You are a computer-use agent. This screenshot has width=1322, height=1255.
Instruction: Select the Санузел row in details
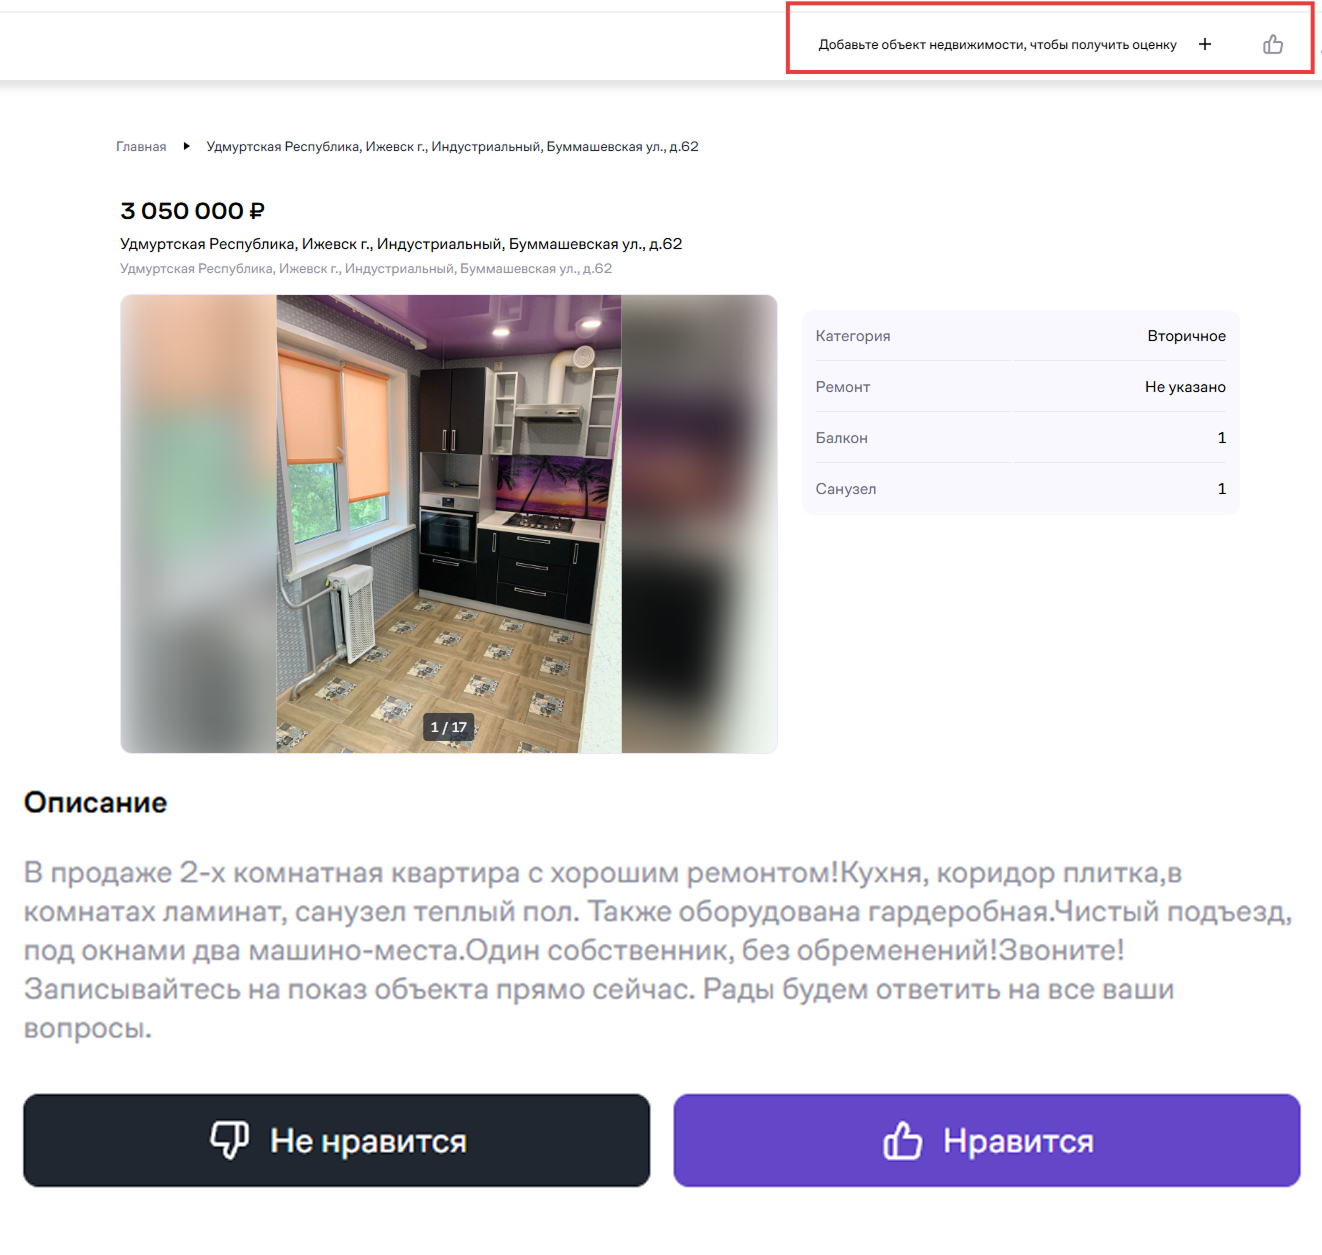click(1020, 489)
